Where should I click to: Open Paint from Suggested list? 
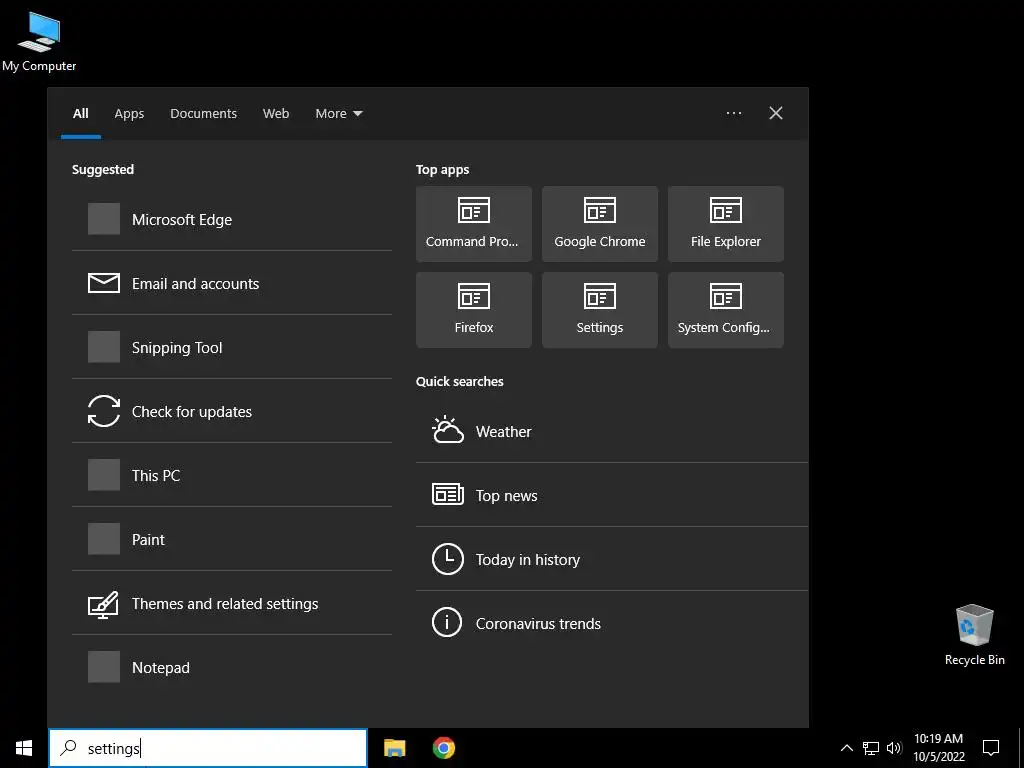[x=232, y=539]
